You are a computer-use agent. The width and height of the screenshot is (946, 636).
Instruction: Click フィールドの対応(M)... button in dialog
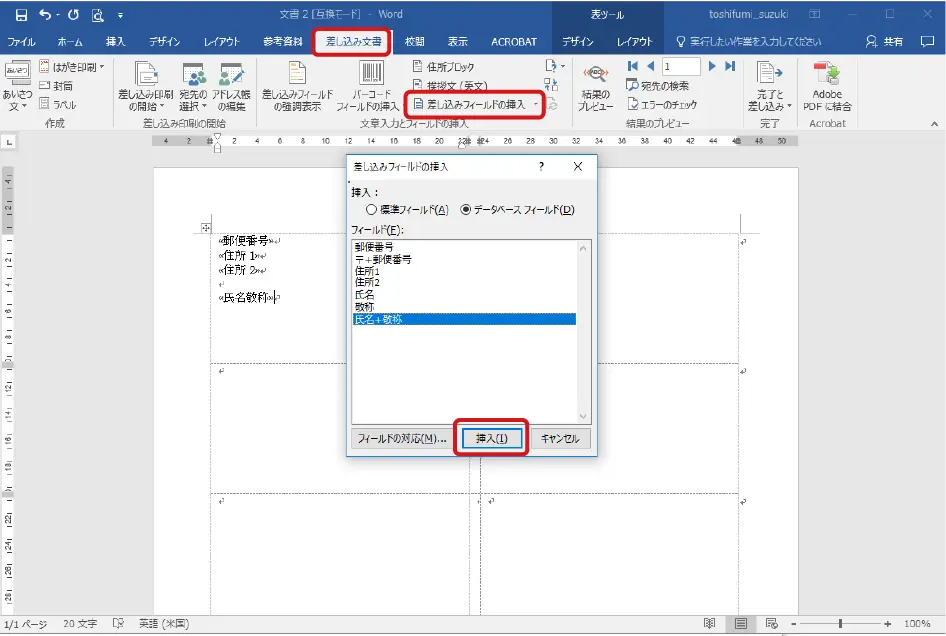(402, 438)
